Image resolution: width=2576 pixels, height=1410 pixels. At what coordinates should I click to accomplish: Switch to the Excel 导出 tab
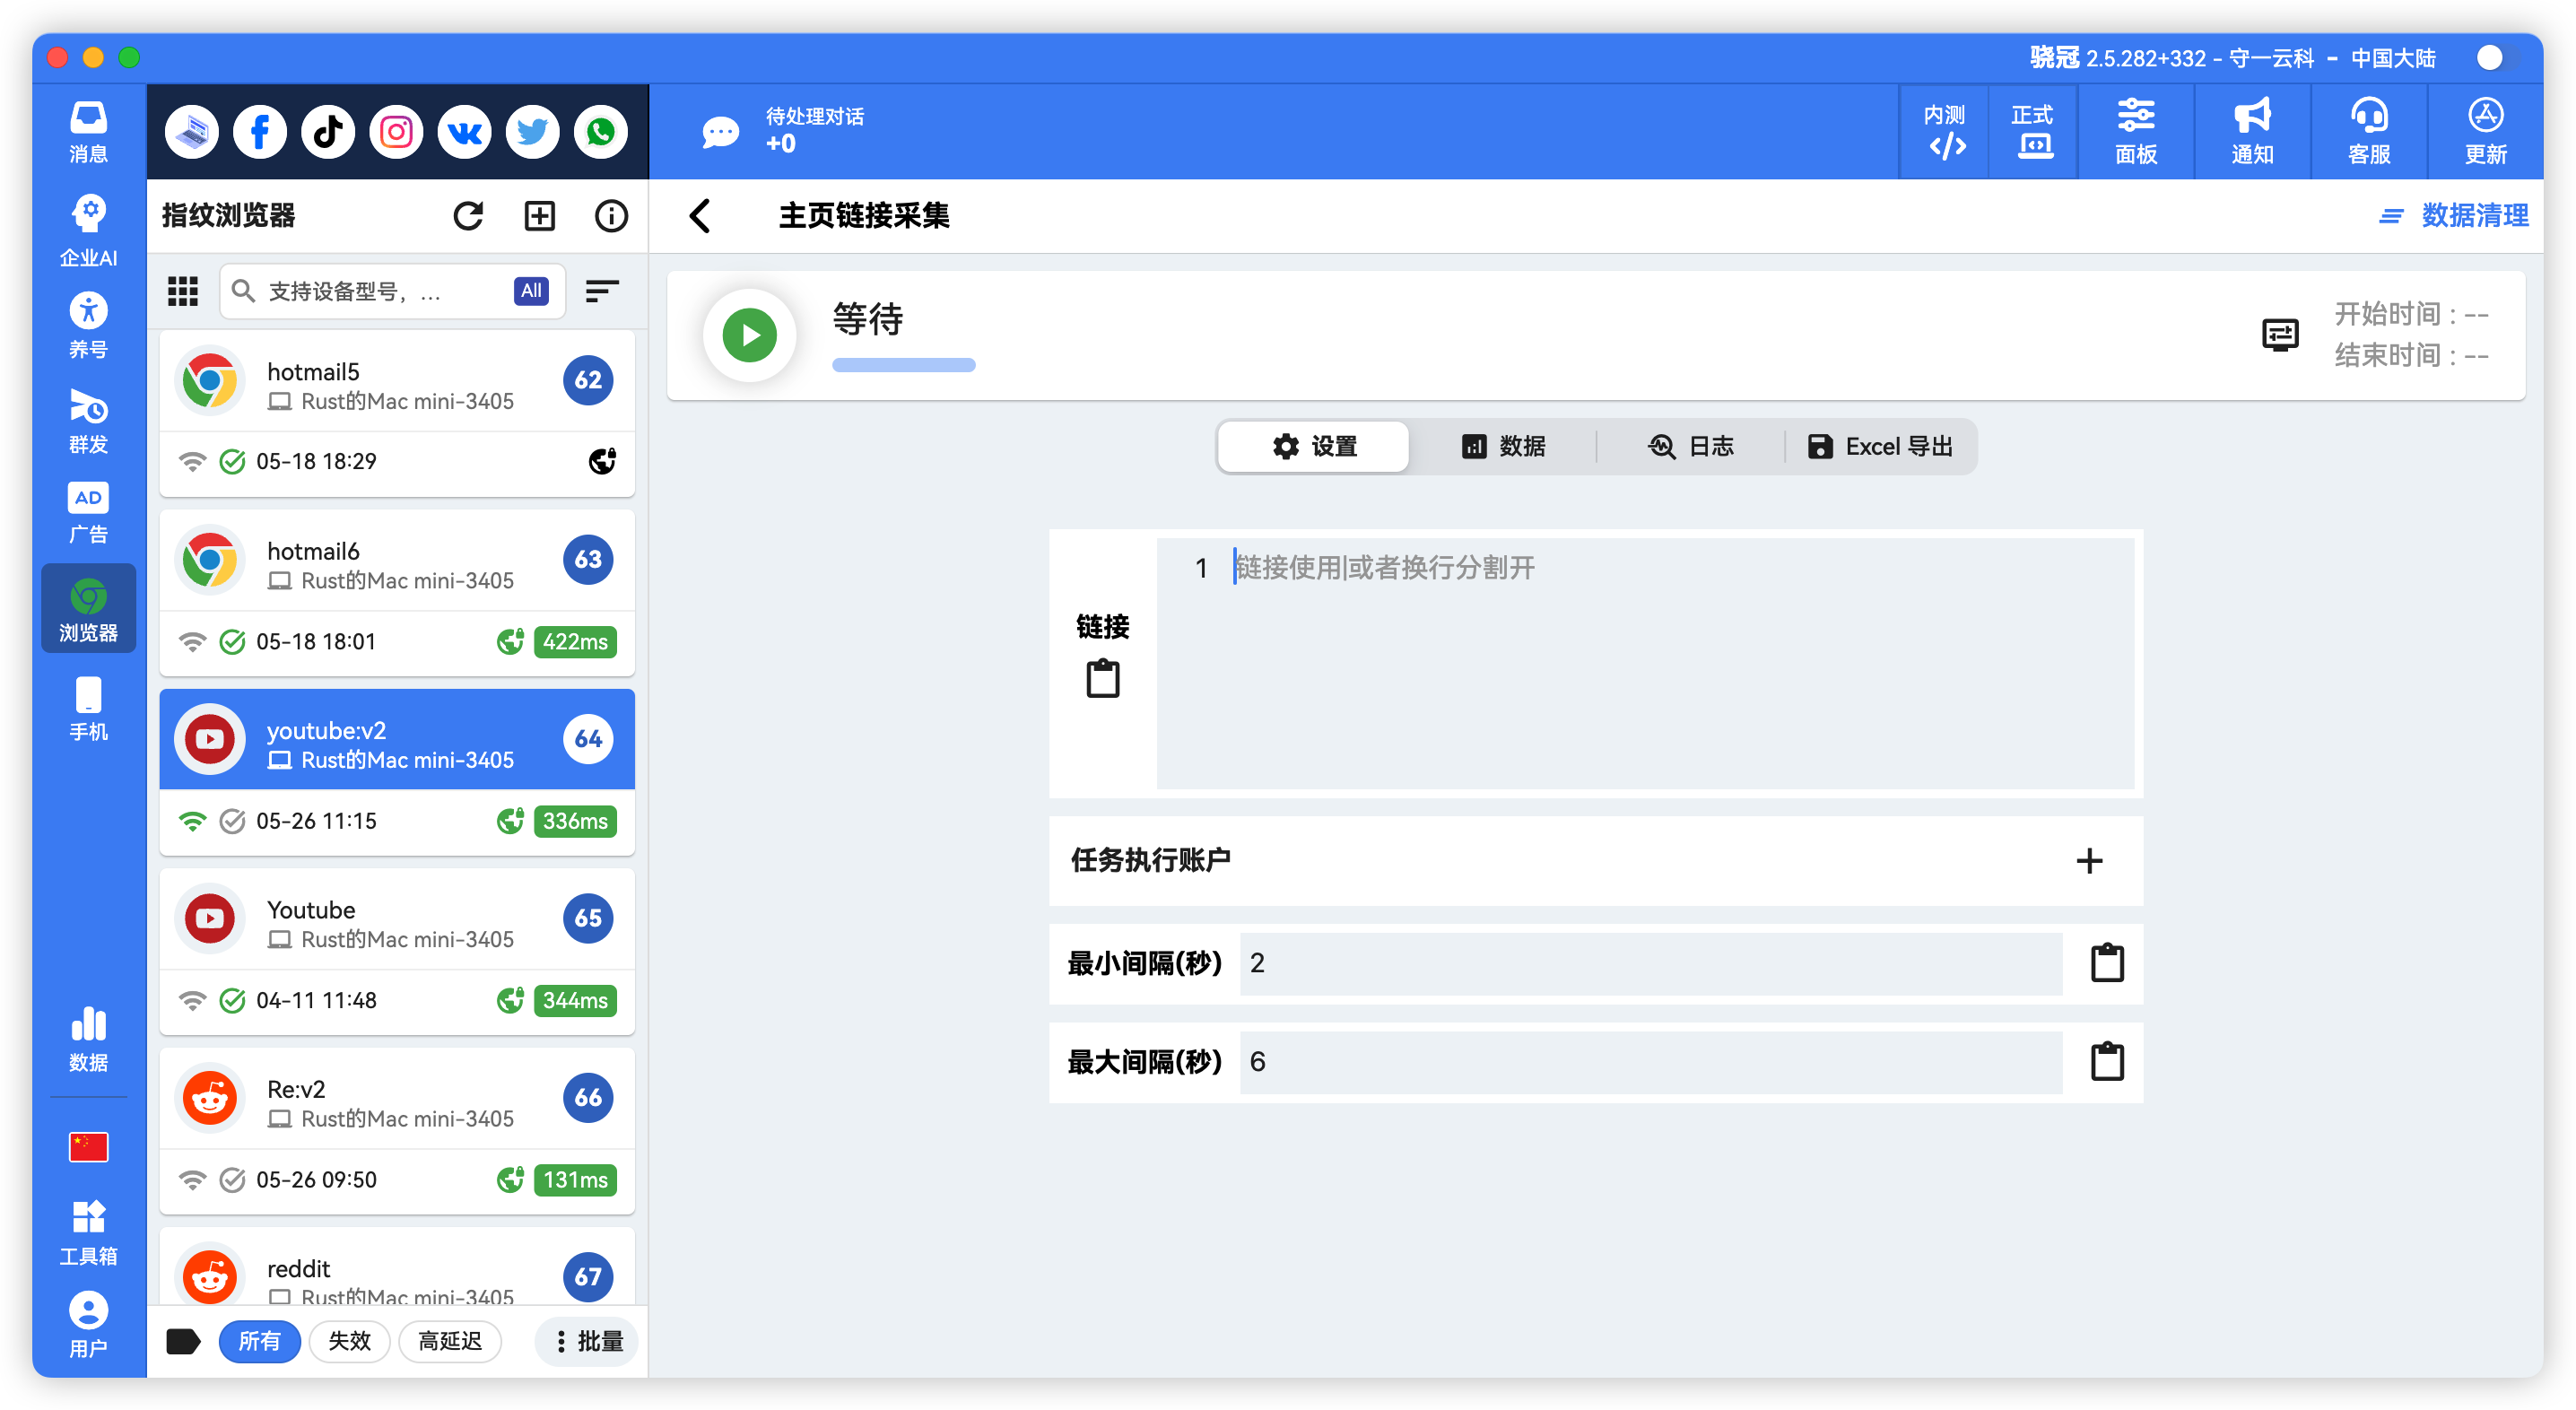pos(1880,447)
